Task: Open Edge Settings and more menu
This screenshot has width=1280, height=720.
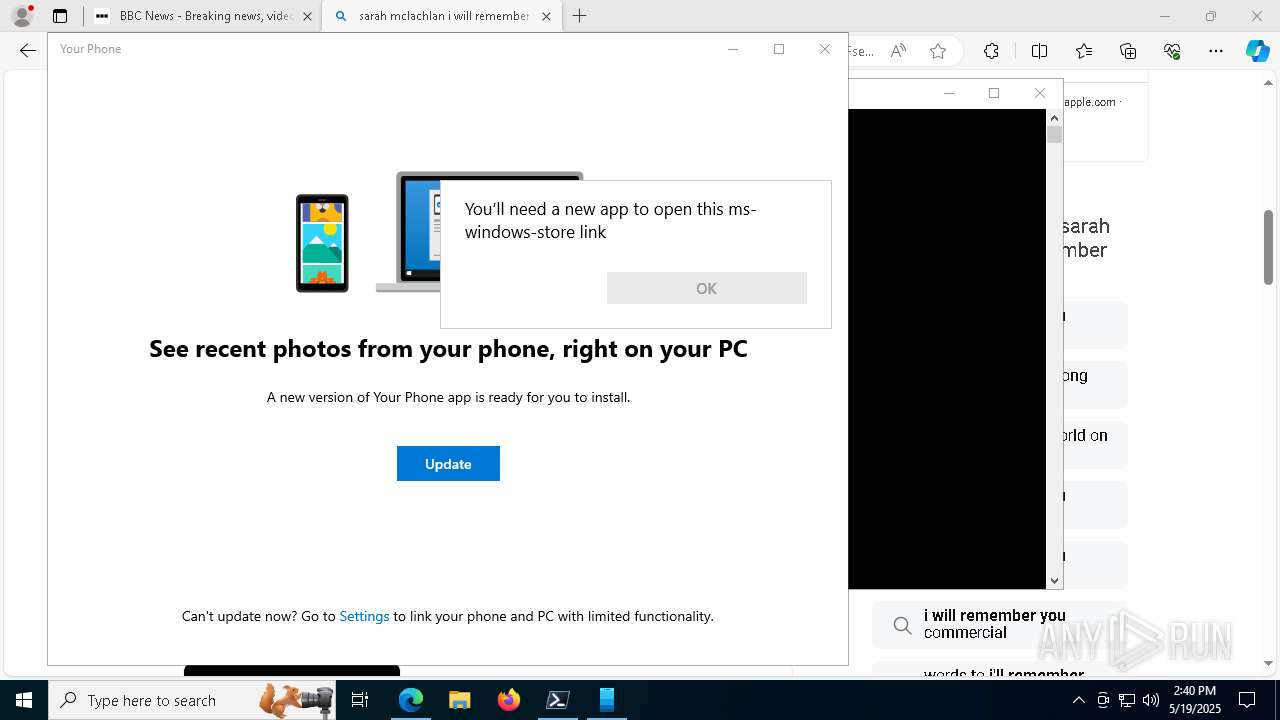Action: pyautogui.click(x=1216, y=51)
